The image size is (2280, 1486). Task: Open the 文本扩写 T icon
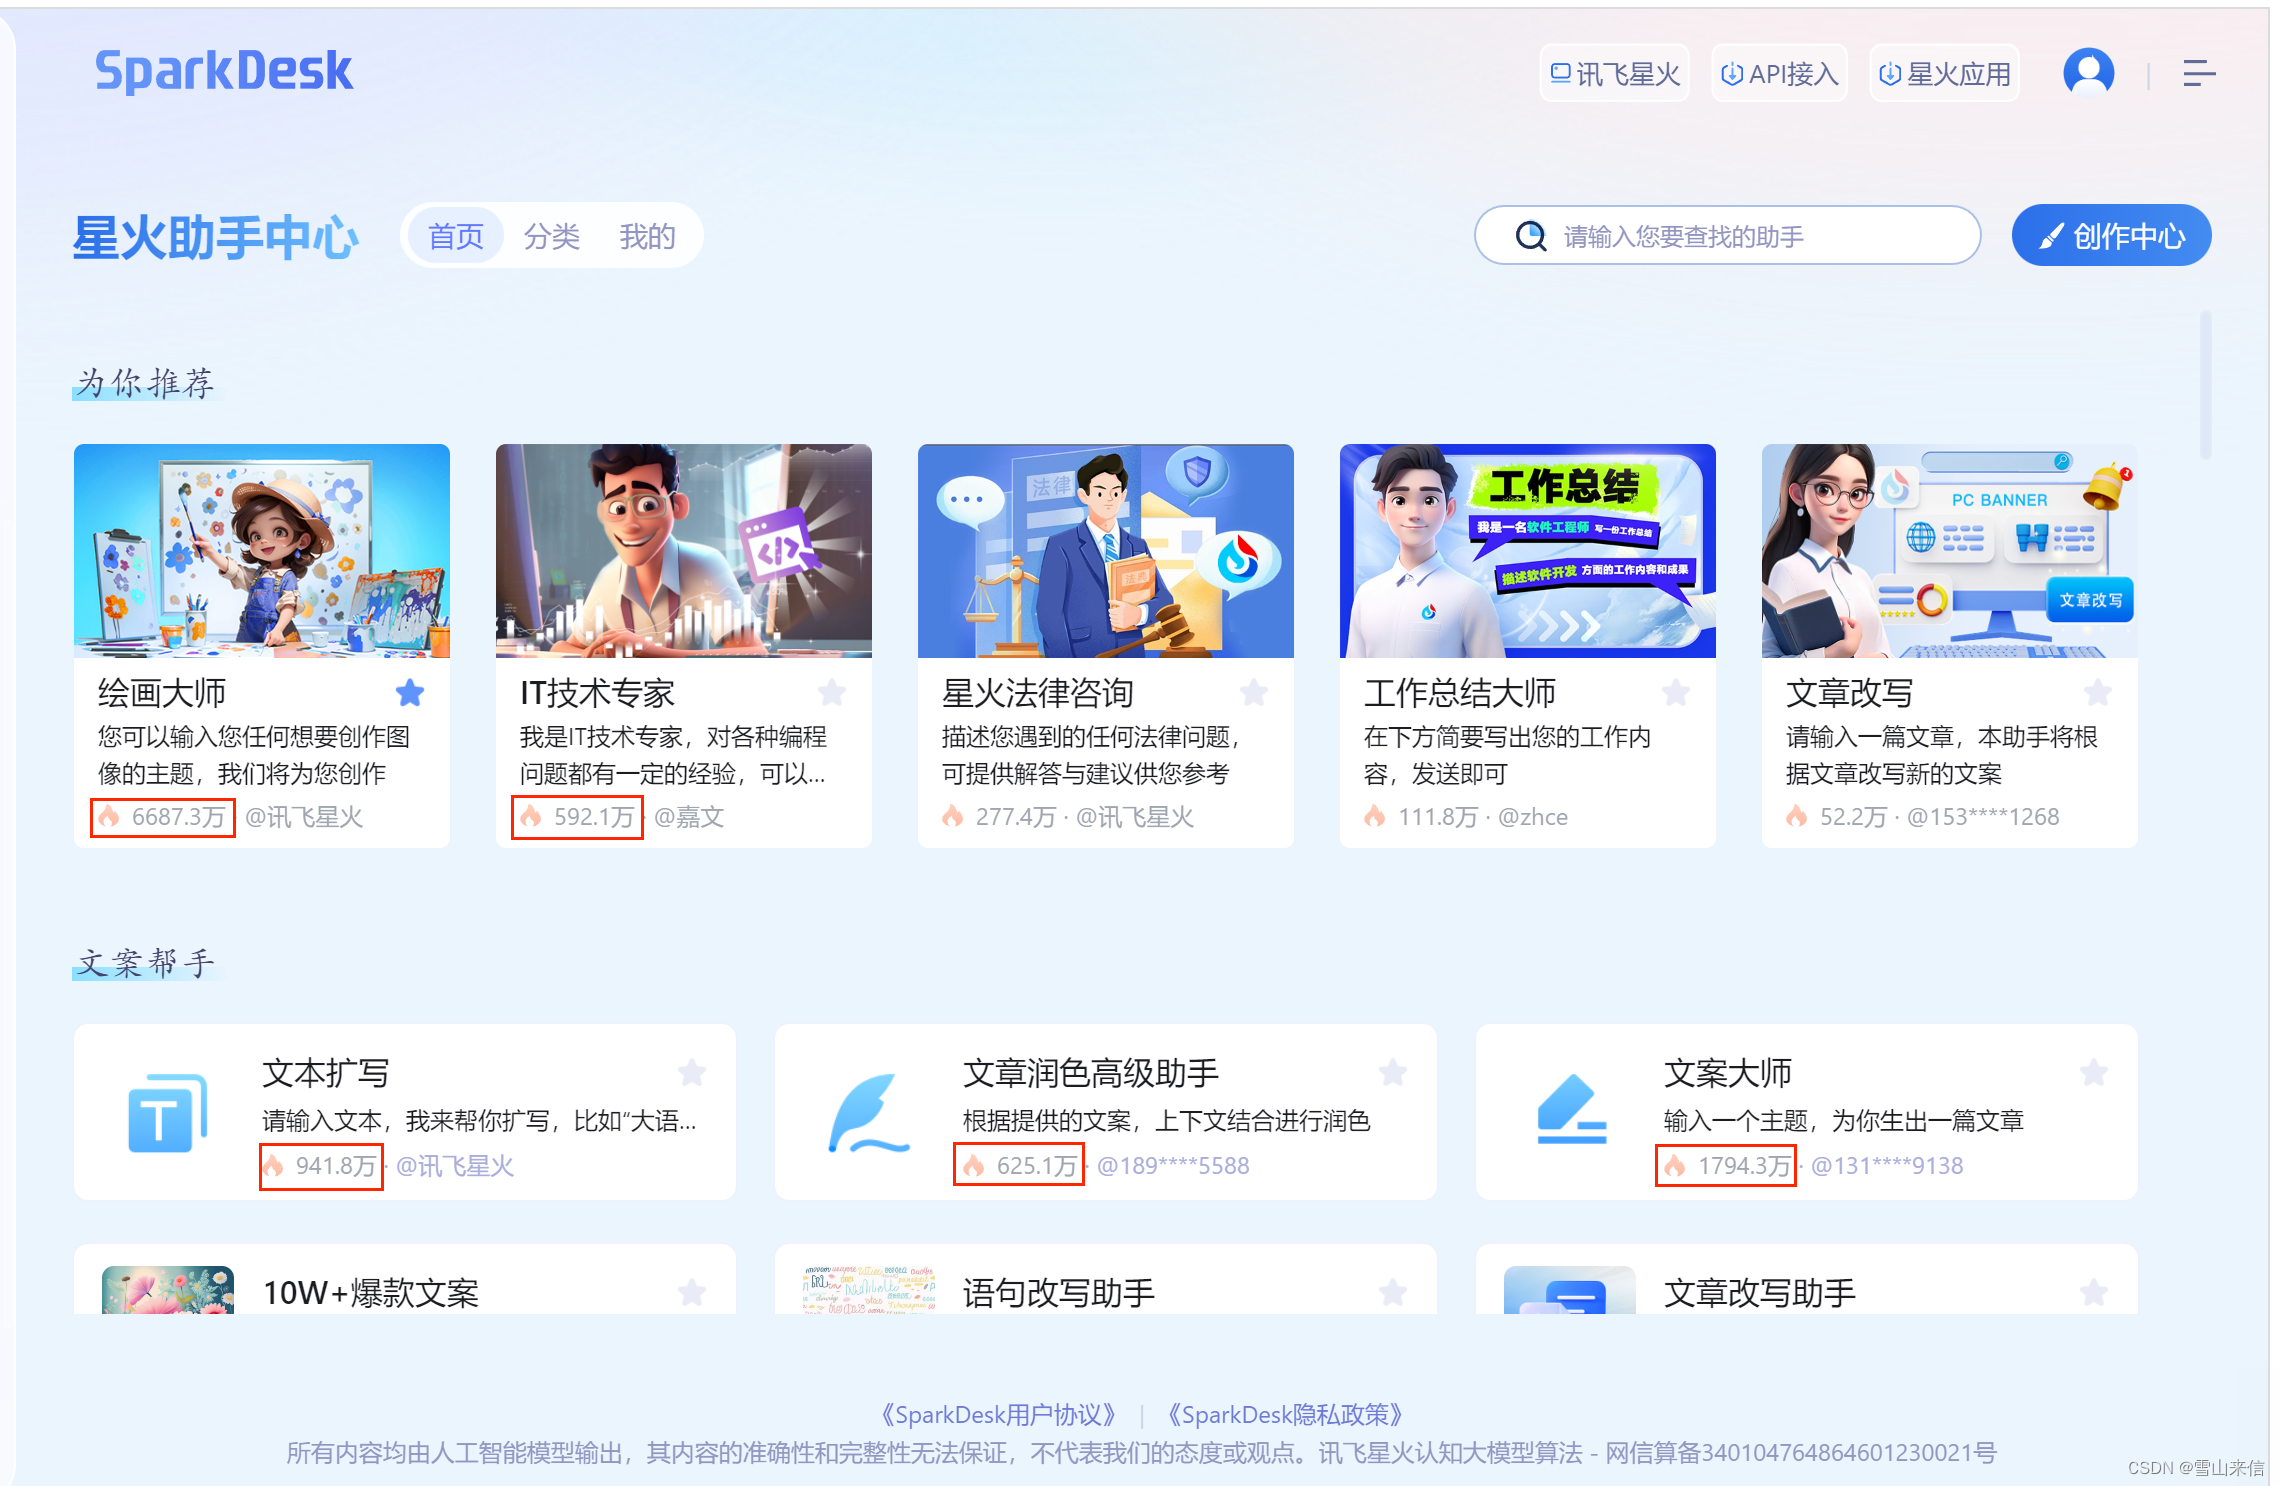168,1112
